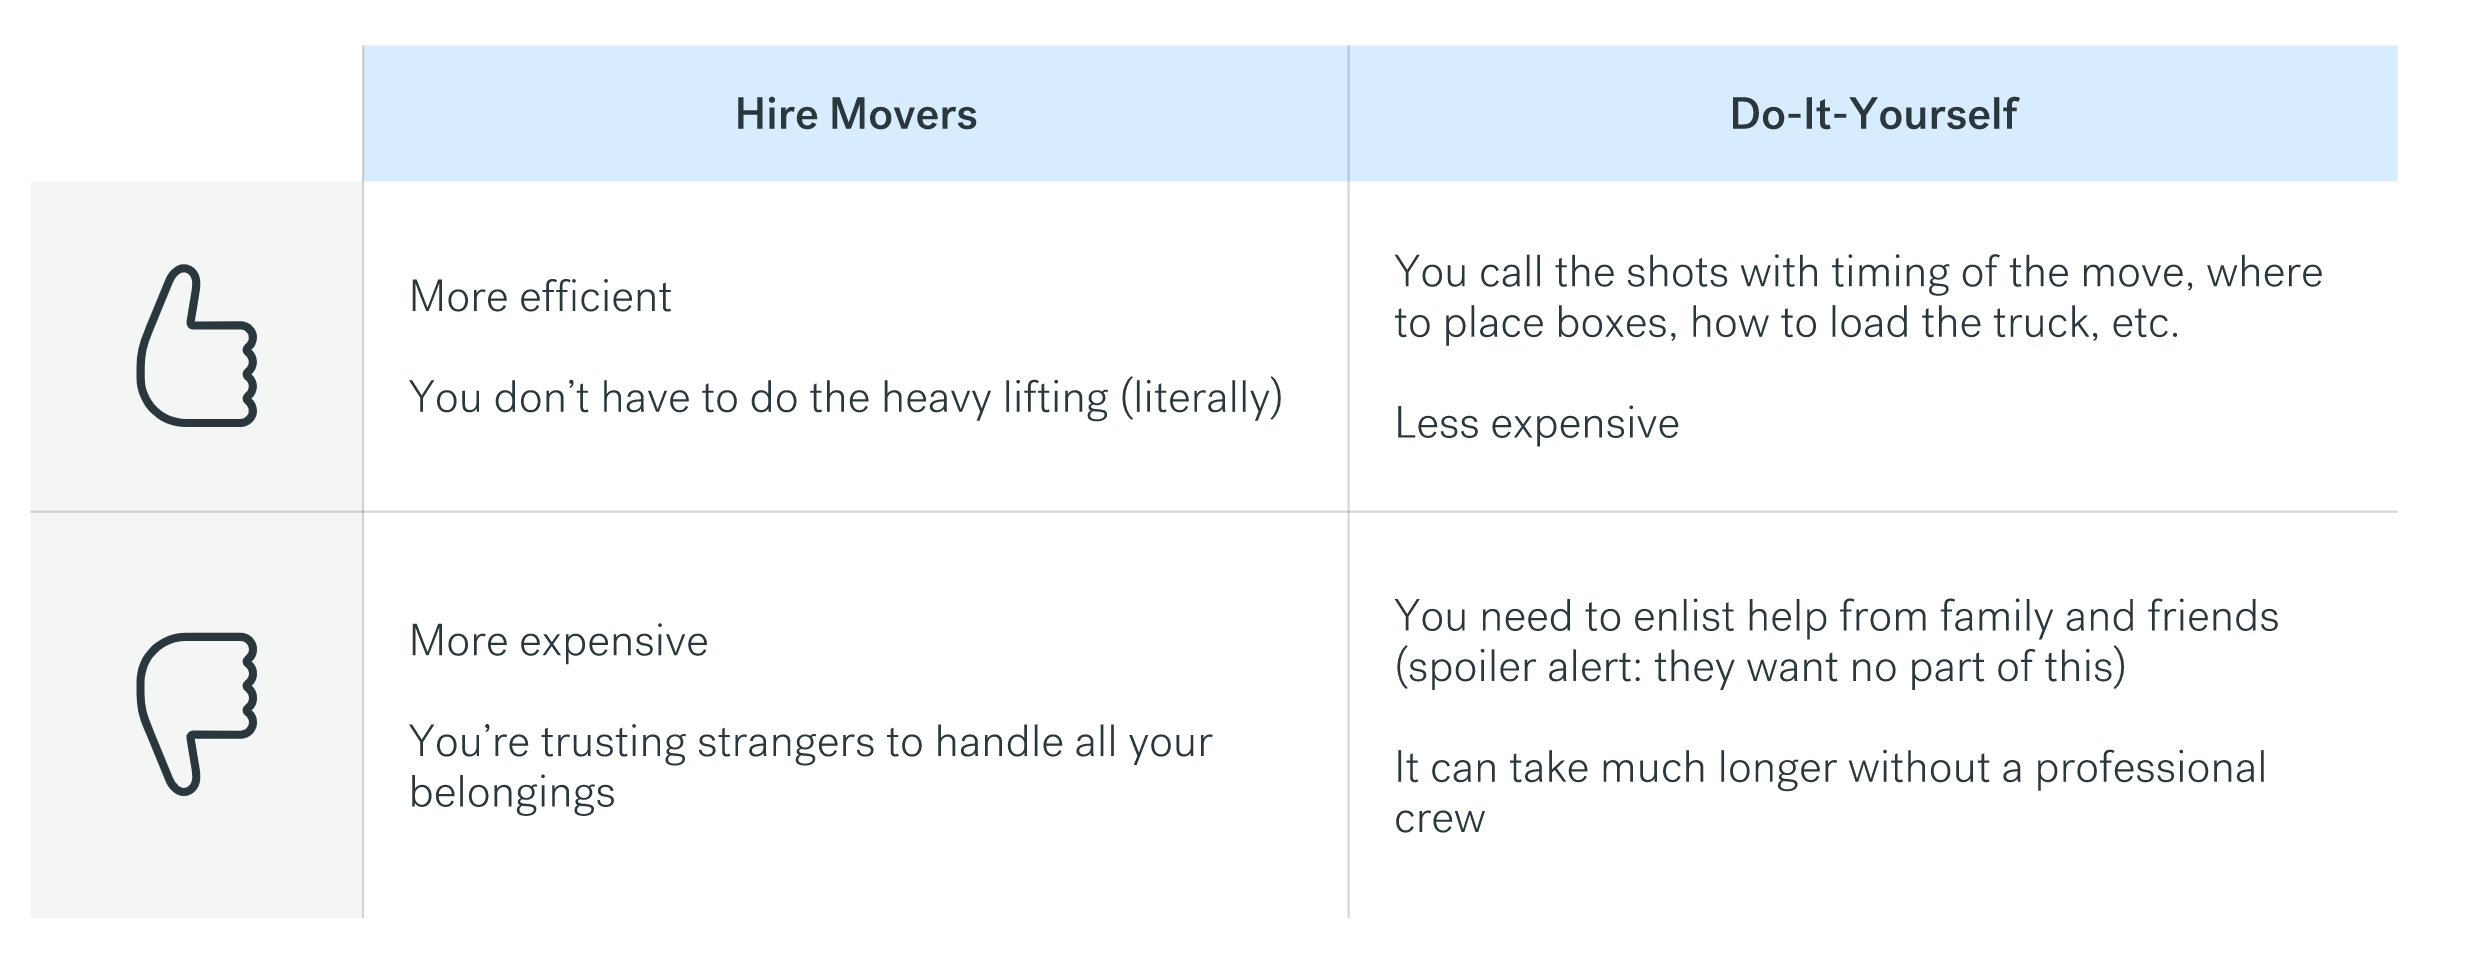Click the thumbs down icon
Image resolution: width=2490 pixels, height=976 pixels.
point(197,713)
